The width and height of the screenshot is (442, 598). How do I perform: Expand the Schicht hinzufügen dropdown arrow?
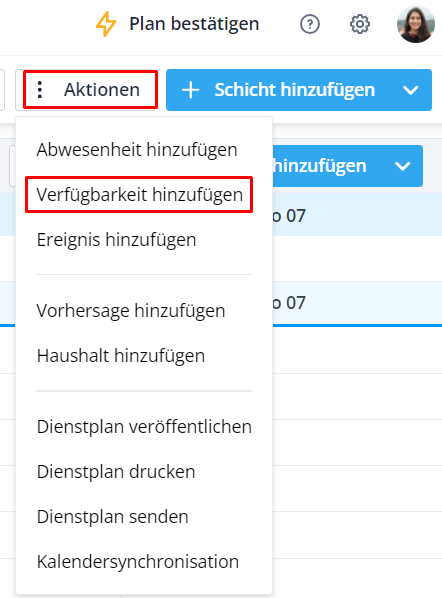coord(411,90)
